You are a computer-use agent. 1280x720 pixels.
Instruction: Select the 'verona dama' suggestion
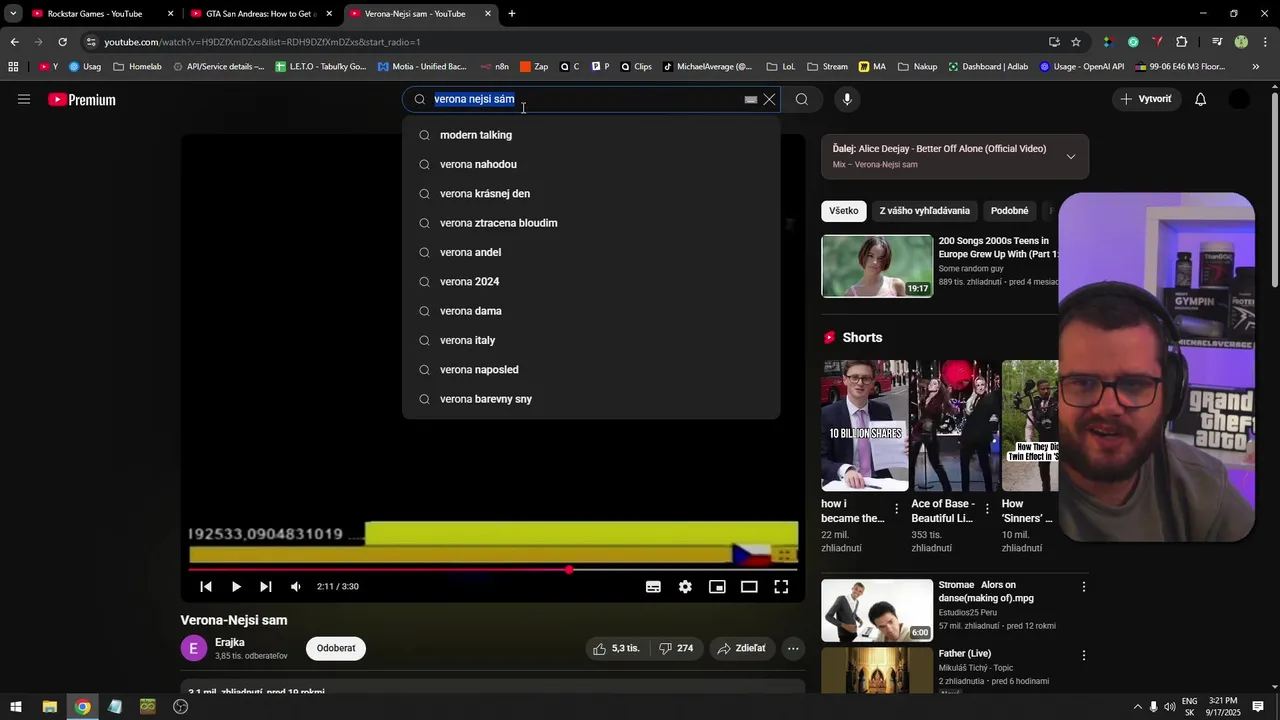591,311
